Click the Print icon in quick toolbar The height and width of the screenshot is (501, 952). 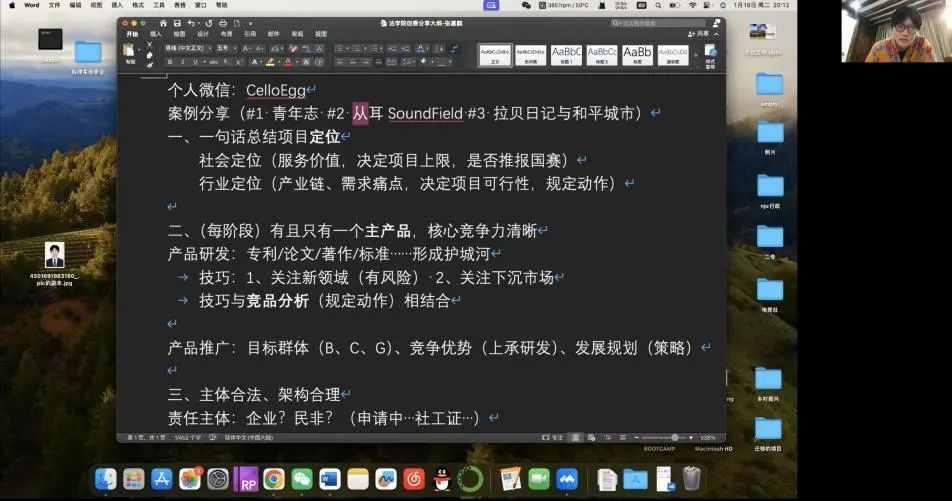pos(222,22)
